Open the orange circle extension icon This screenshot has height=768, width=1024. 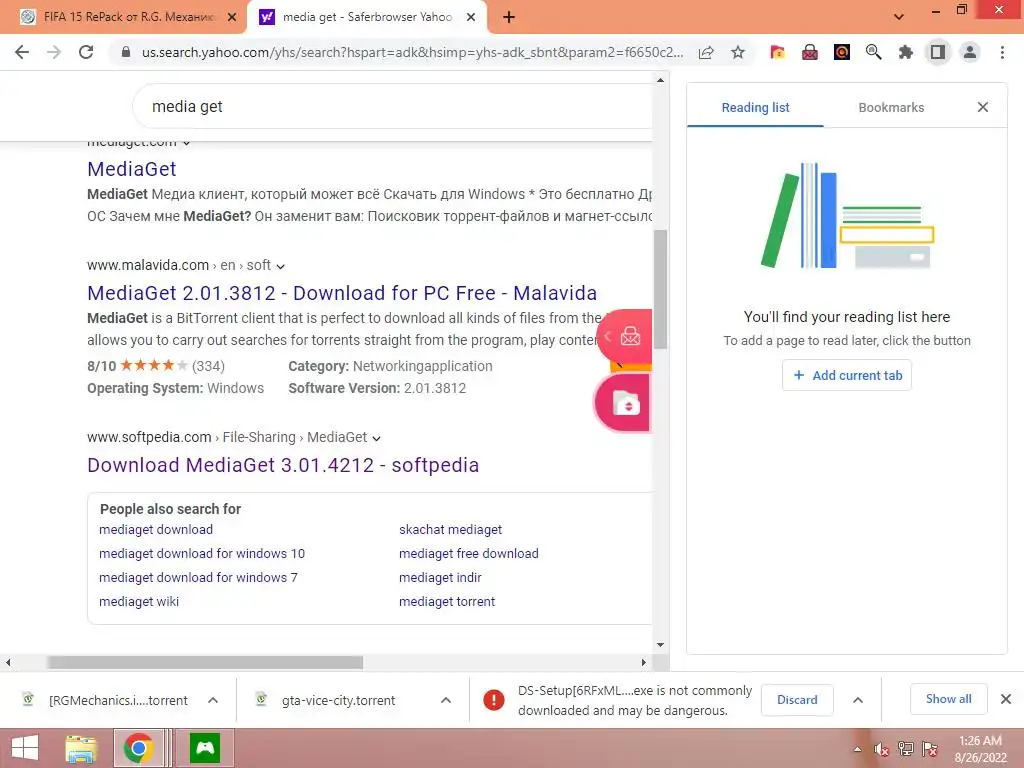point(842,52)
